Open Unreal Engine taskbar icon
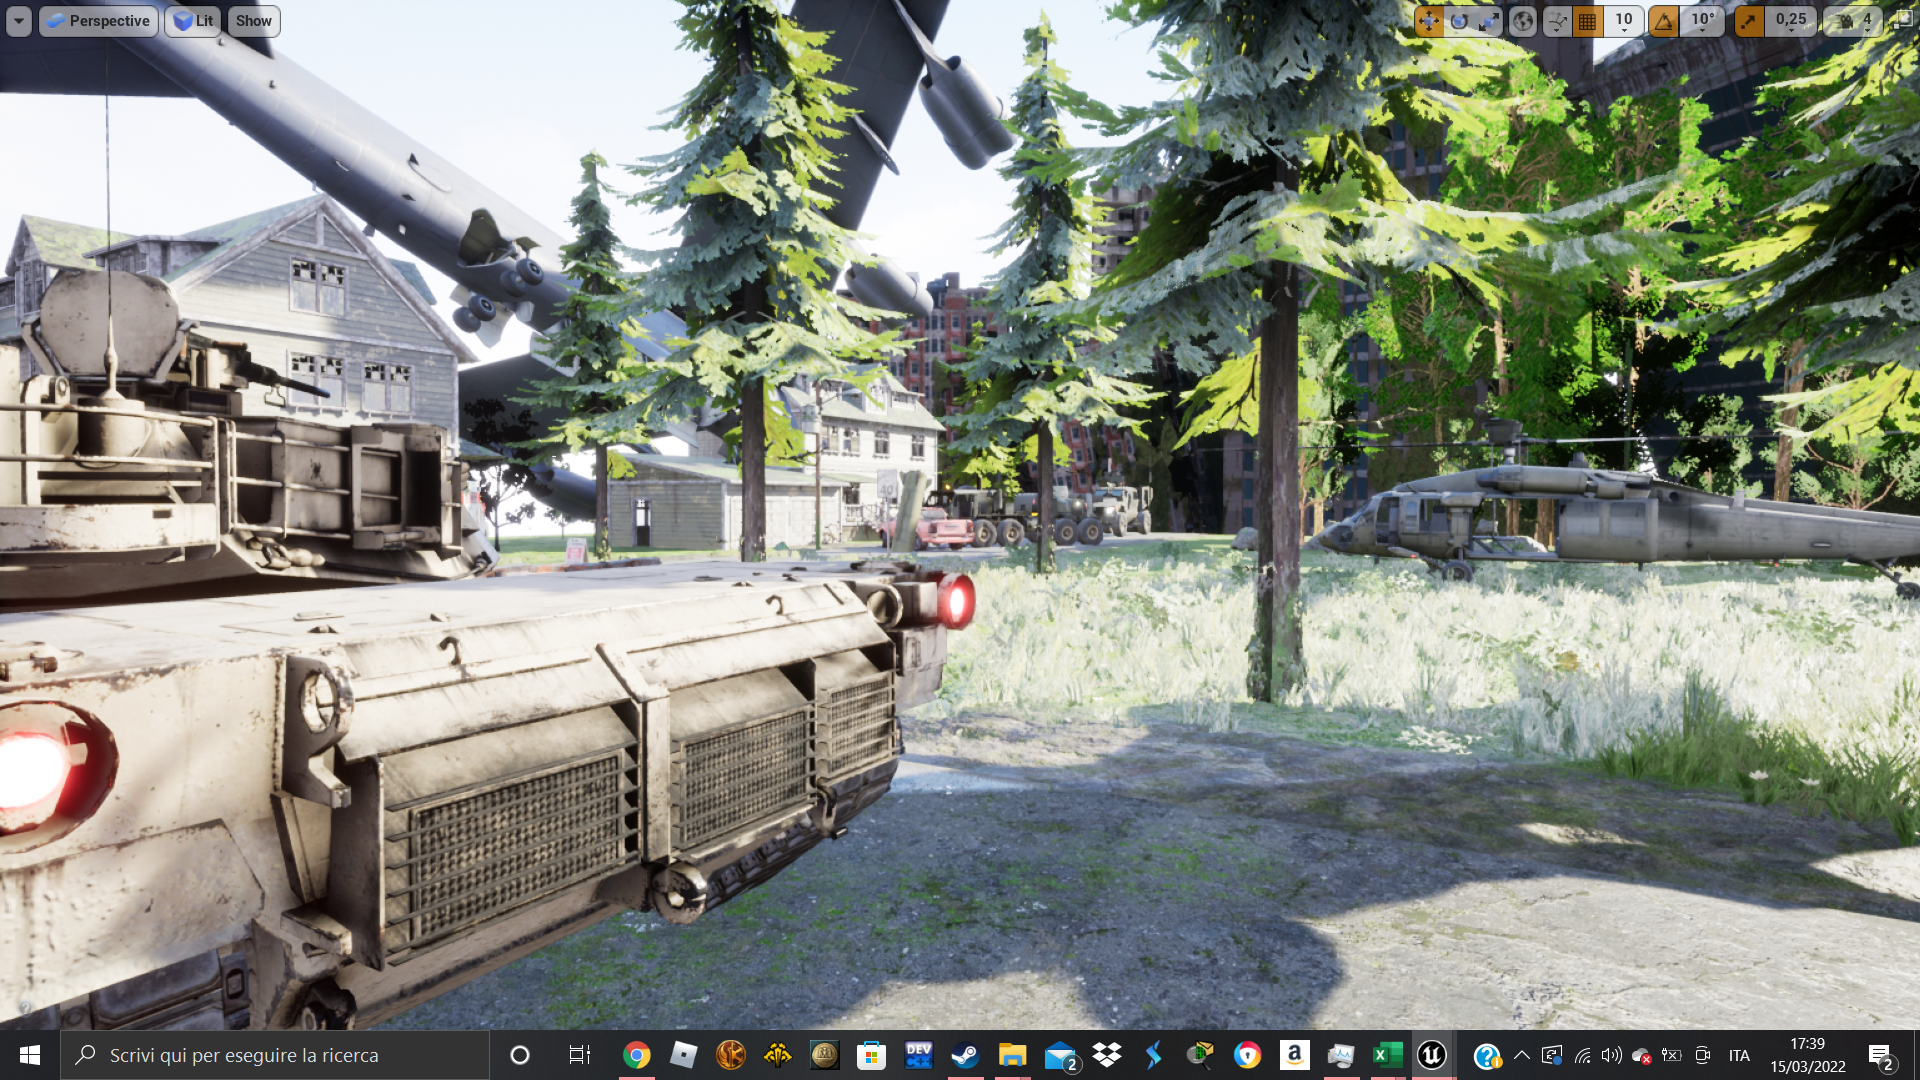The image size is (1920, 1080). pos(1432,1055)
